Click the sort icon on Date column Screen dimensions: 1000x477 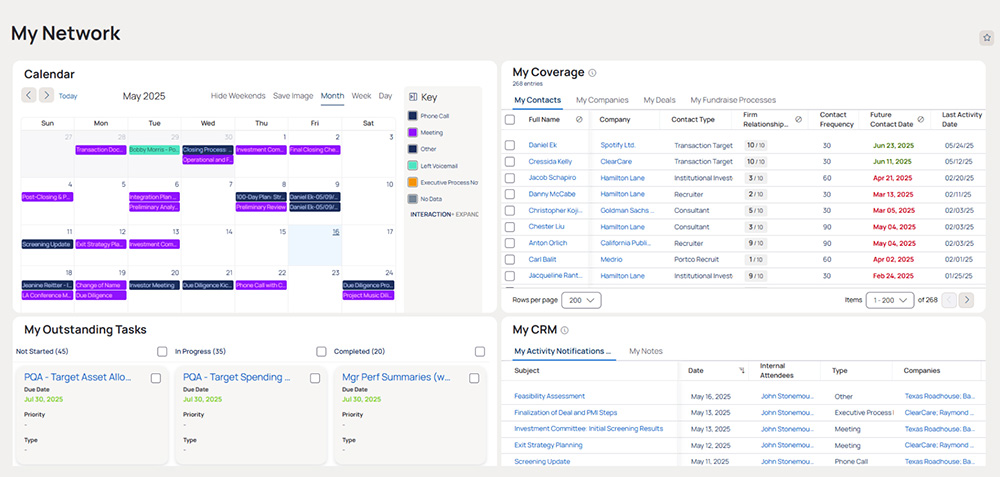click(741, 370)
